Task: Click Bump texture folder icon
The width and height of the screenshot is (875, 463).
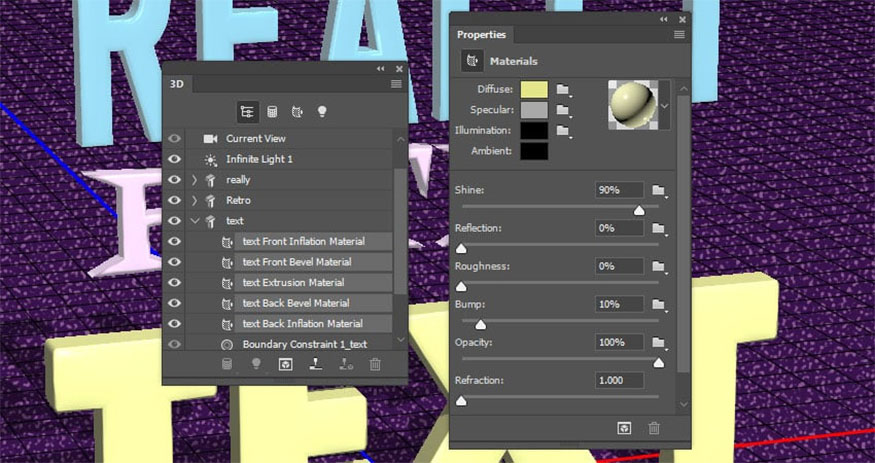Action: click(x=659, y=305)
